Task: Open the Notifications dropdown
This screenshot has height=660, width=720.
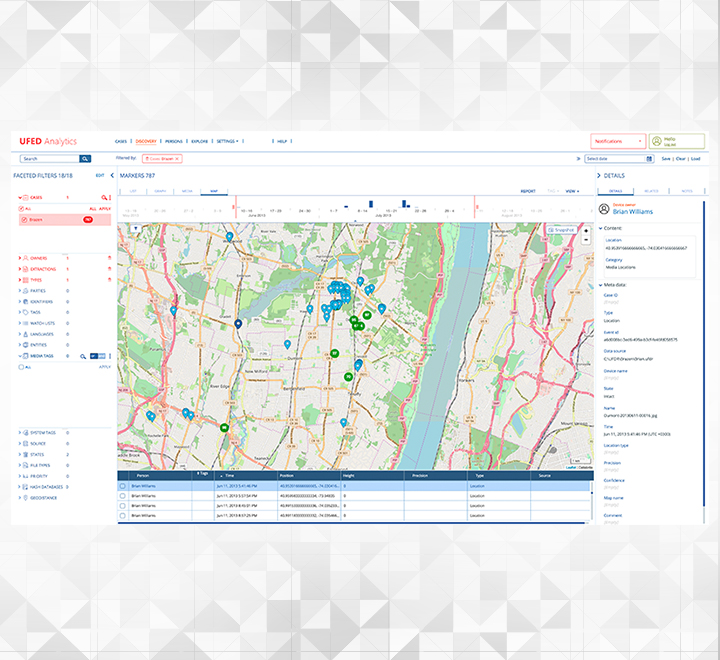Action: click(617, 141)
